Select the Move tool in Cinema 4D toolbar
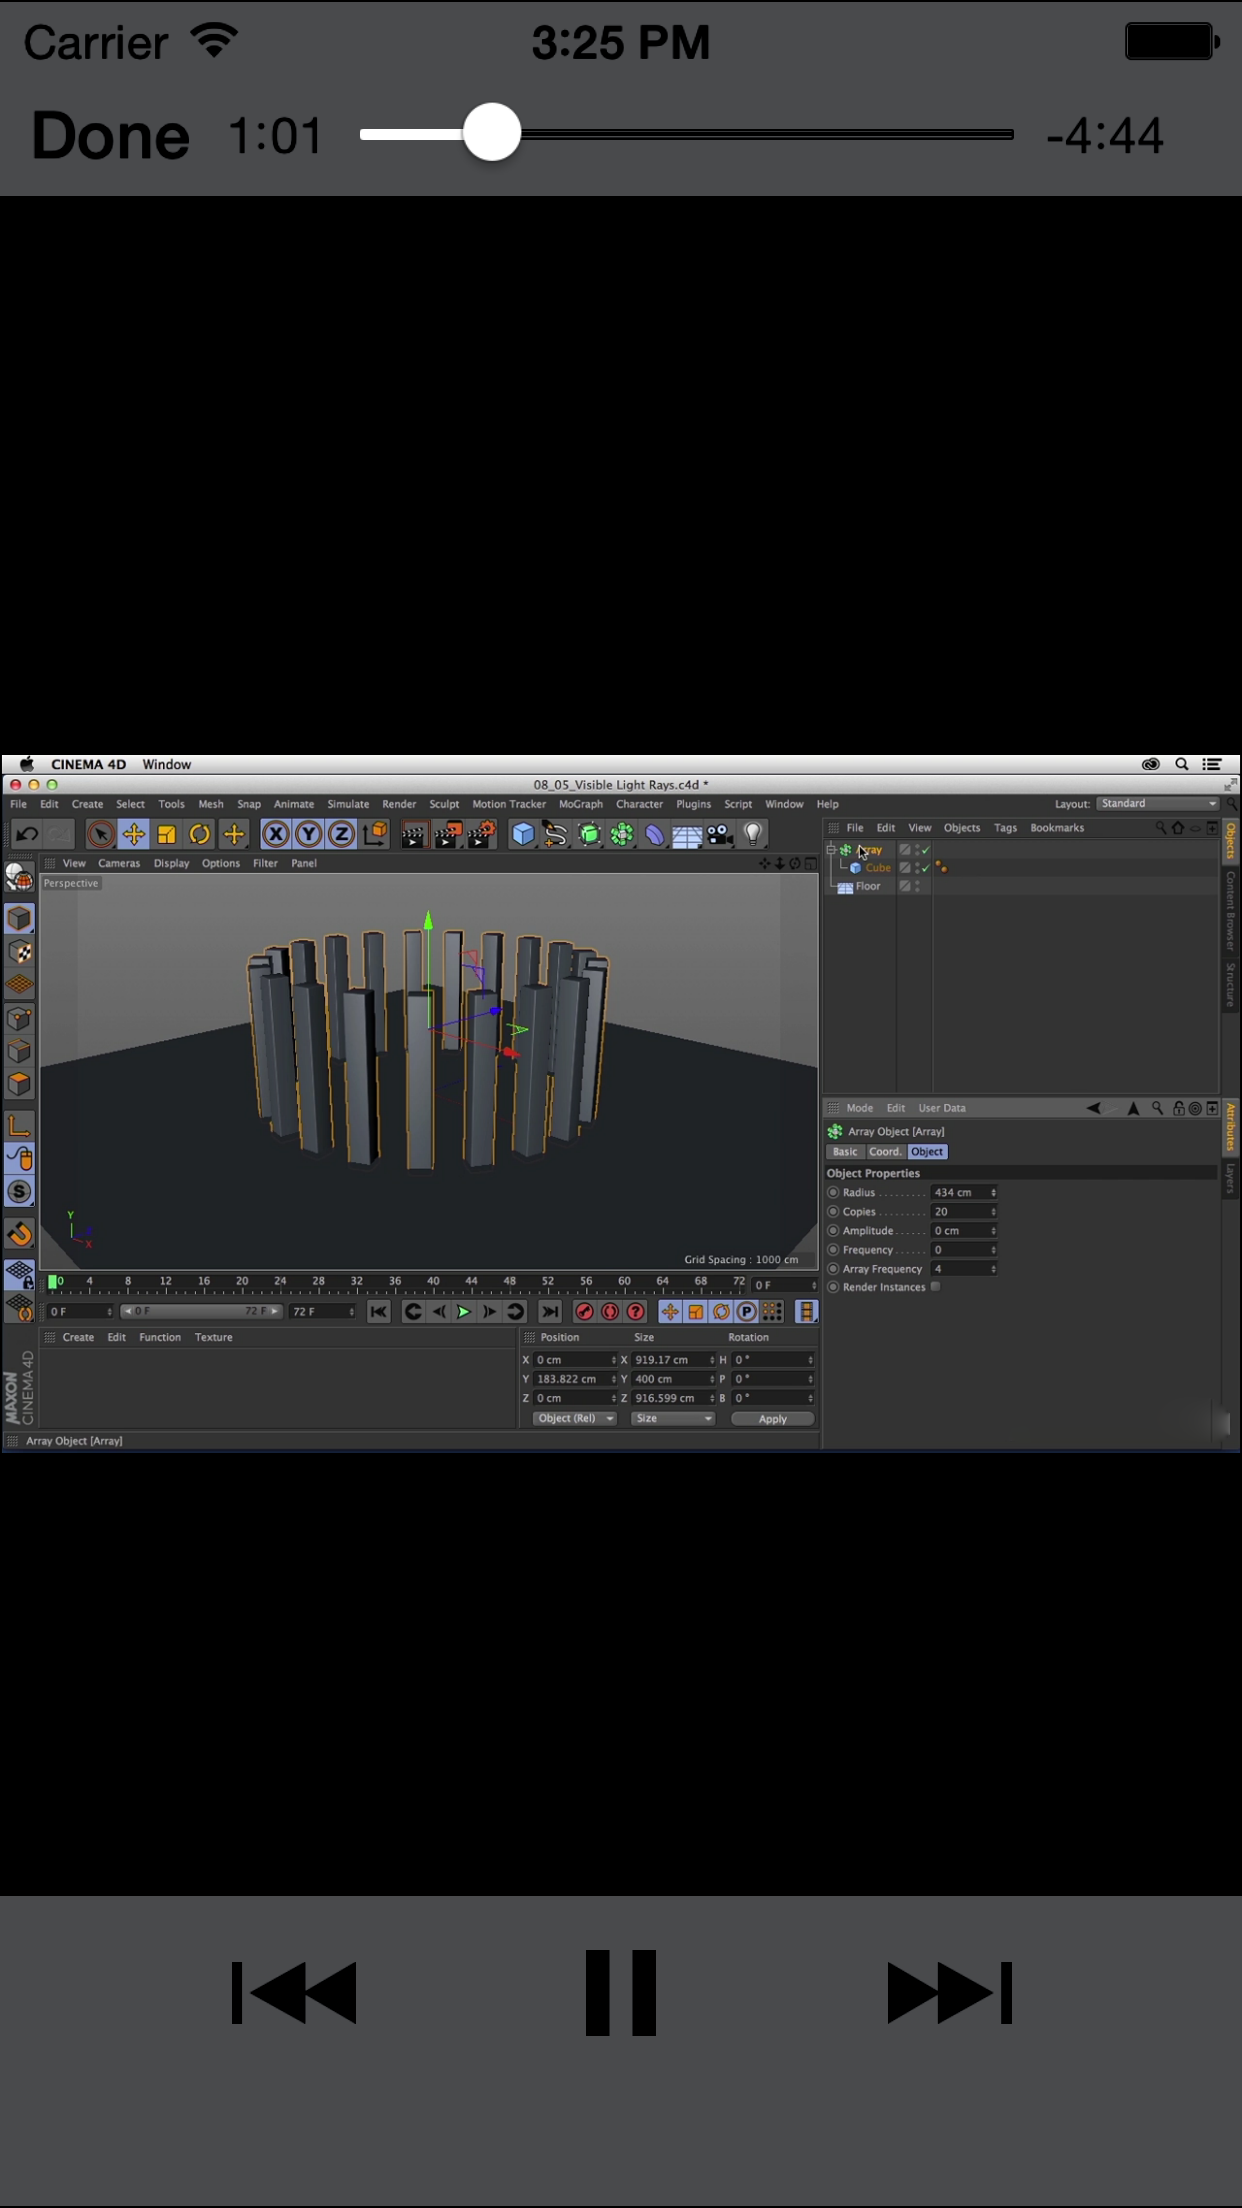The height and width of the screenshot is (2208, 1242). point(133,834)
